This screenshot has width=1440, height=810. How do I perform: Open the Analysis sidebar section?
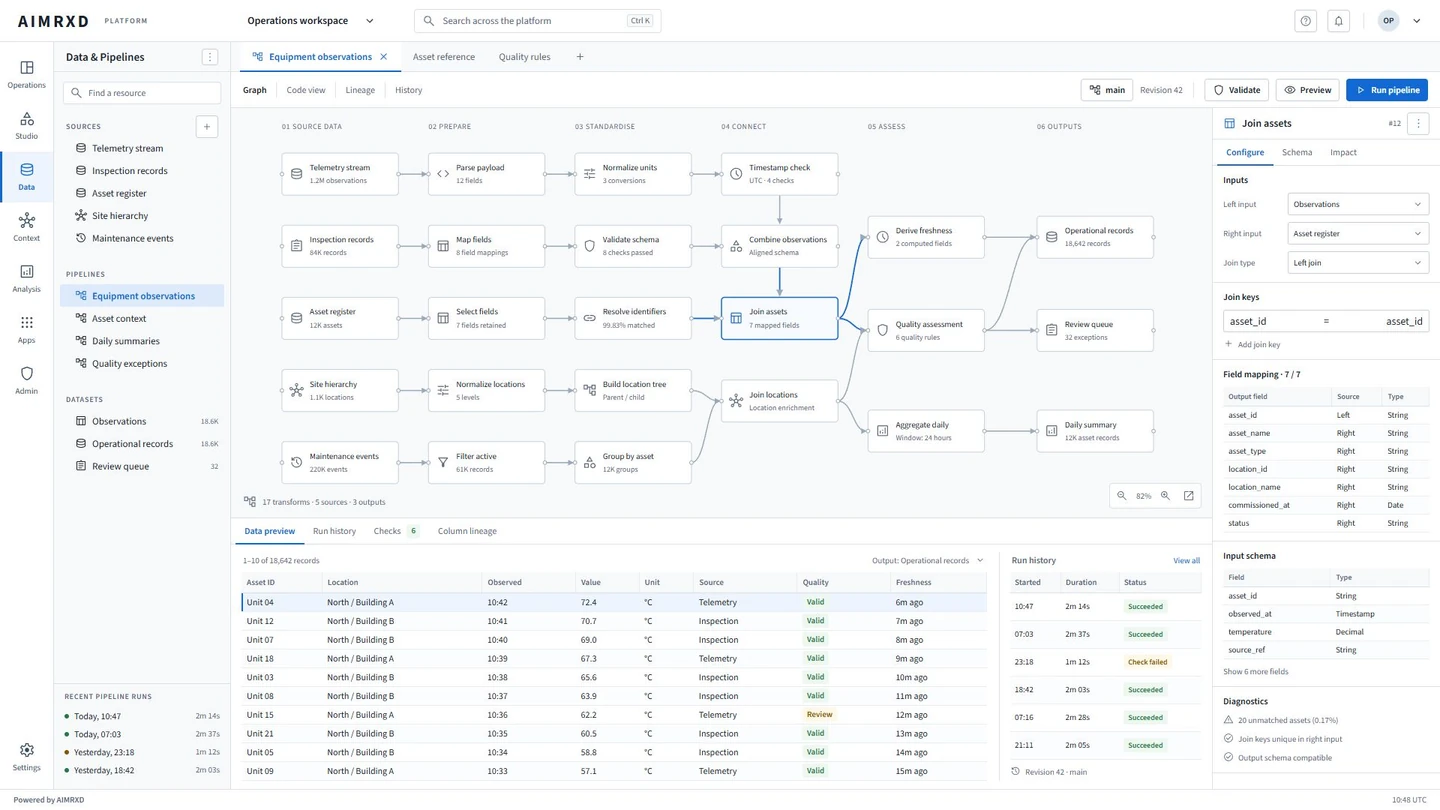[26, 278]
